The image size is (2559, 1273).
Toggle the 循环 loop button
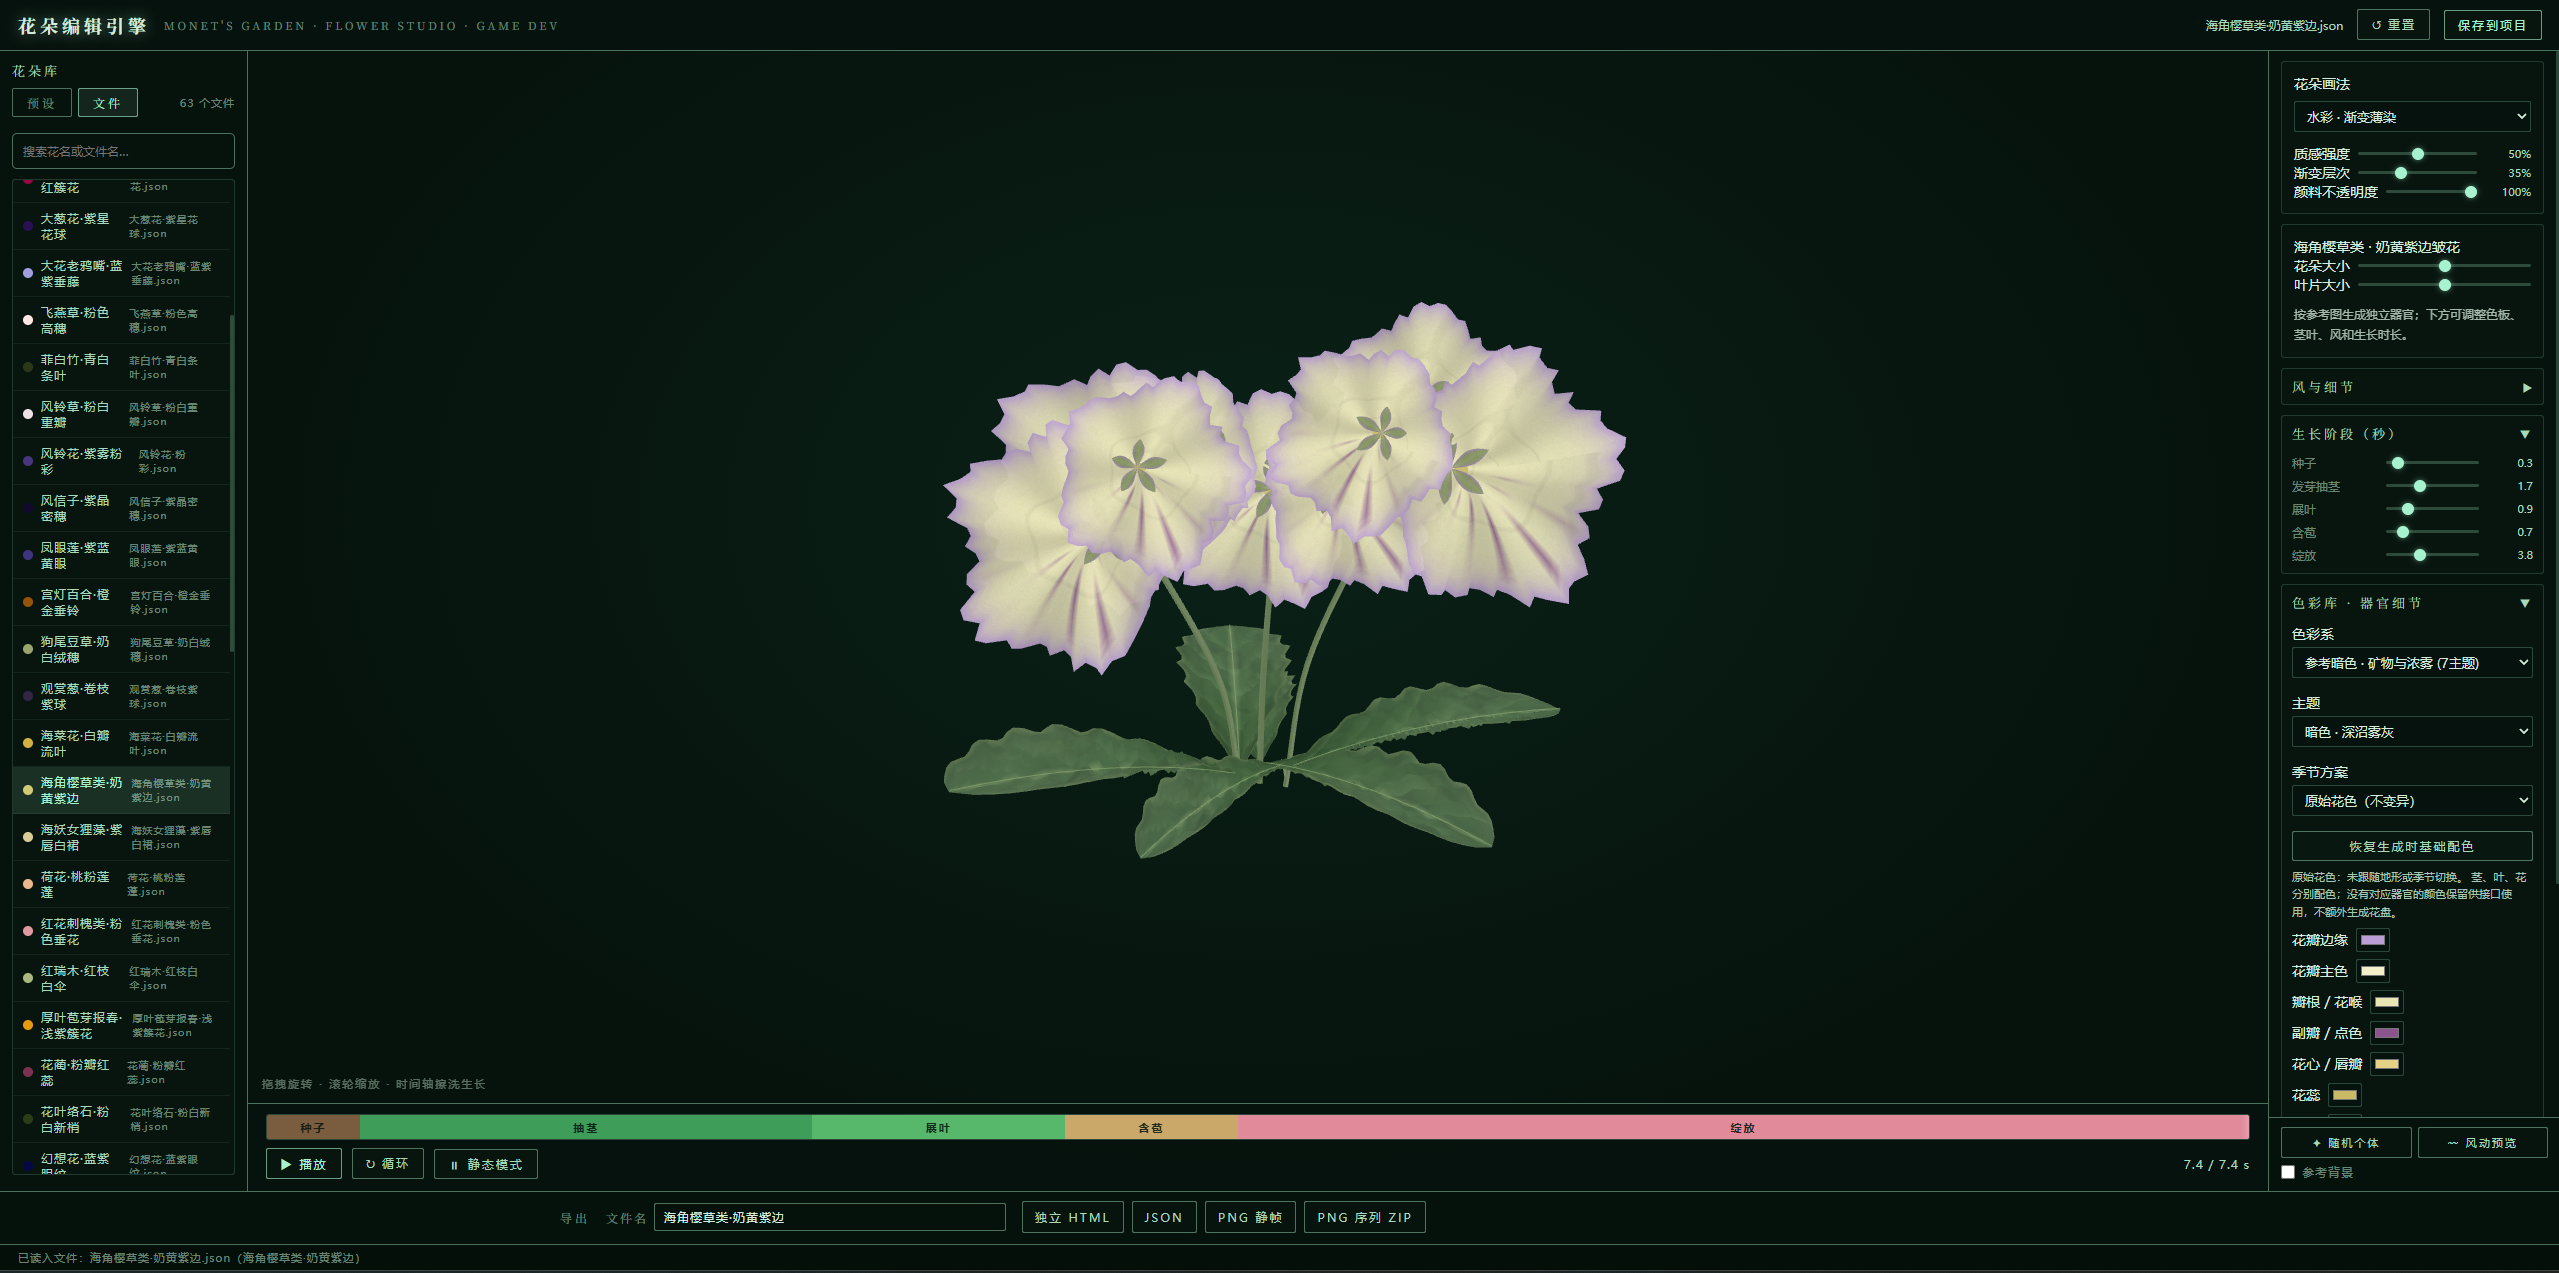point(387,1164)
